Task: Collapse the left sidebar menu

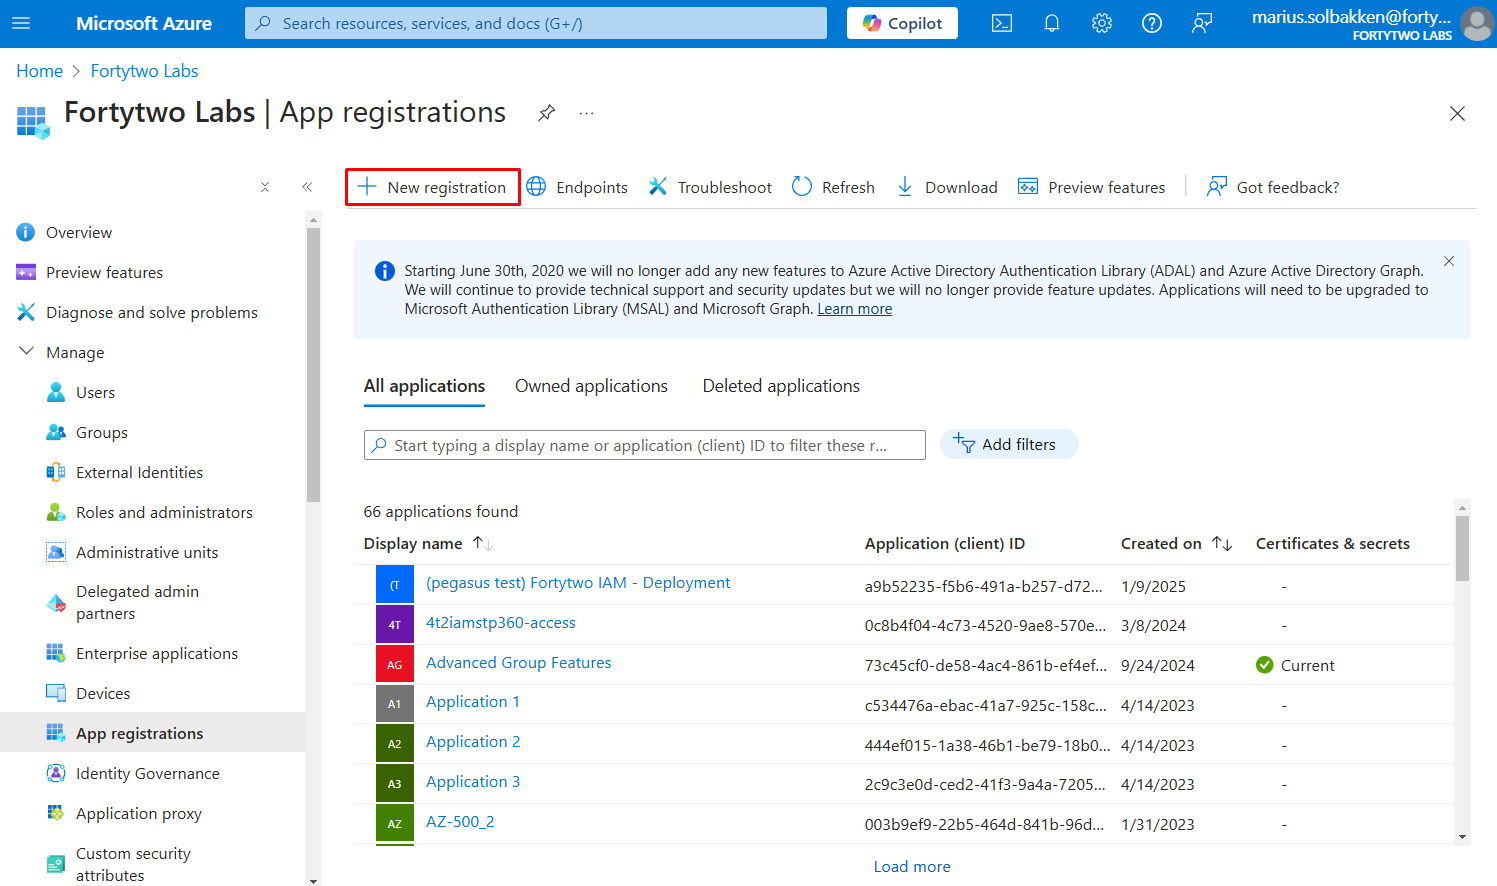Action: (307, 187)
